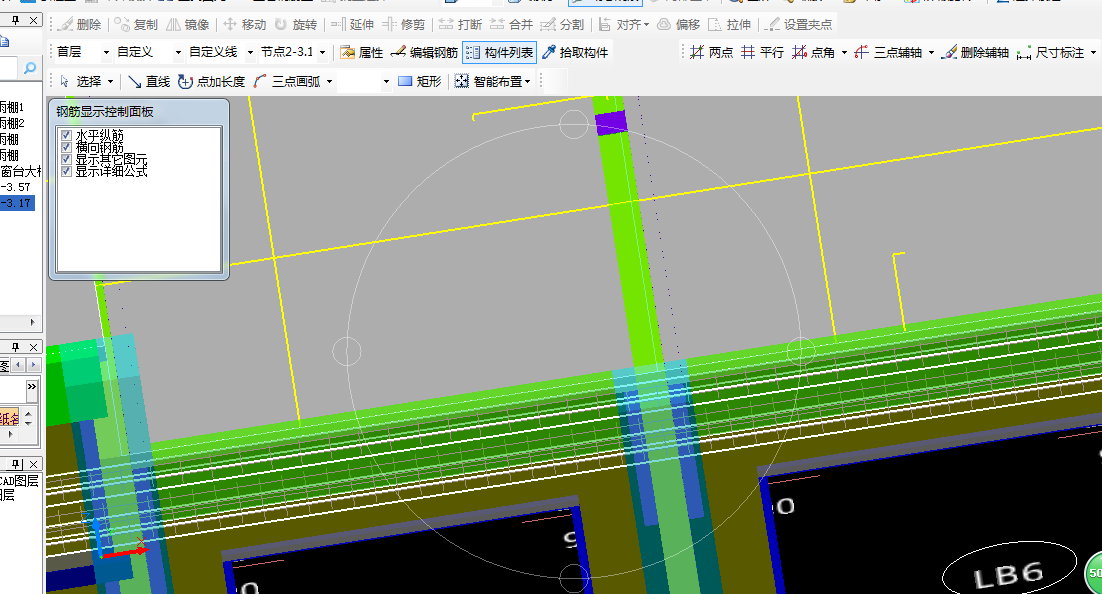Select the 延伸 (extend) tool

[x=352, y=25]
